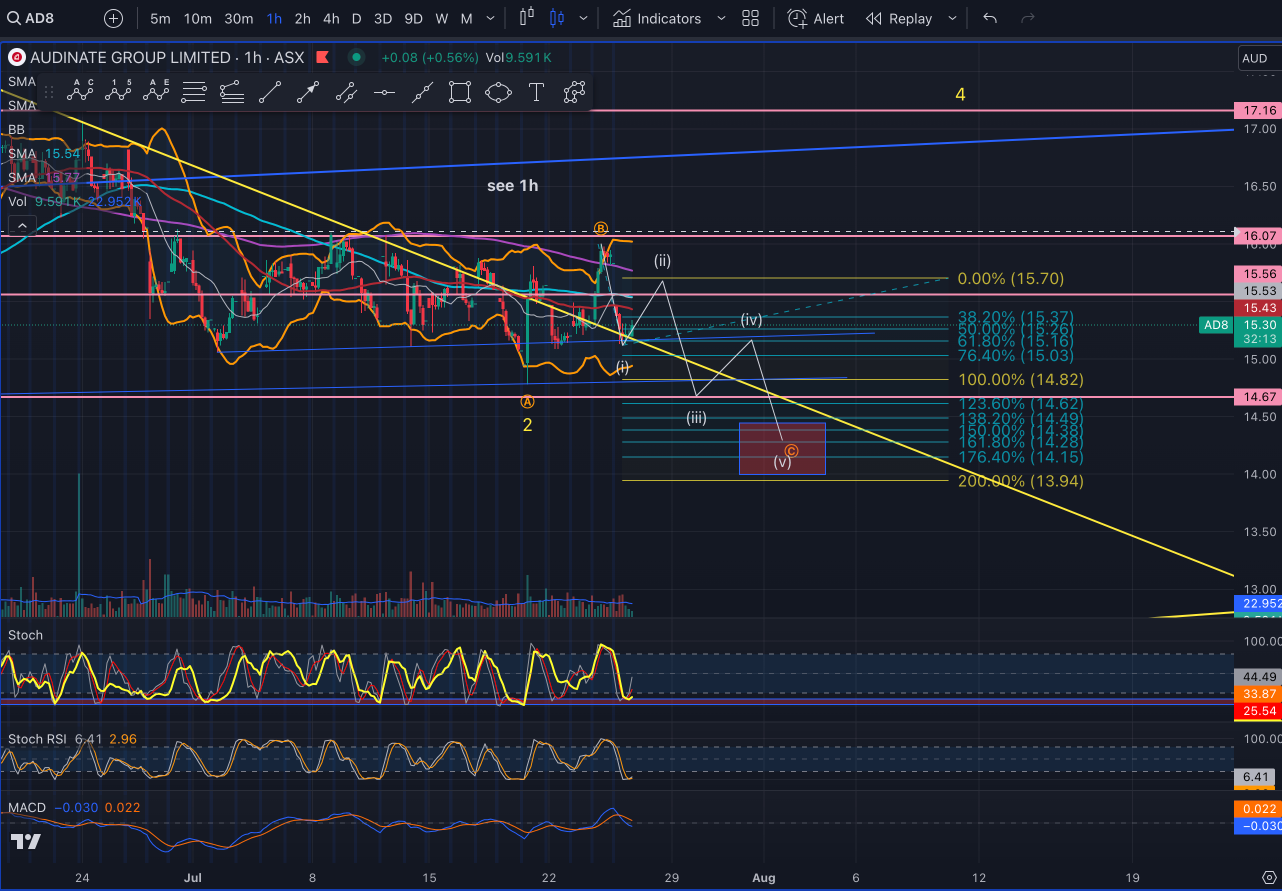Click the 200.00% (13.94) Fib level

point(1020,481)
